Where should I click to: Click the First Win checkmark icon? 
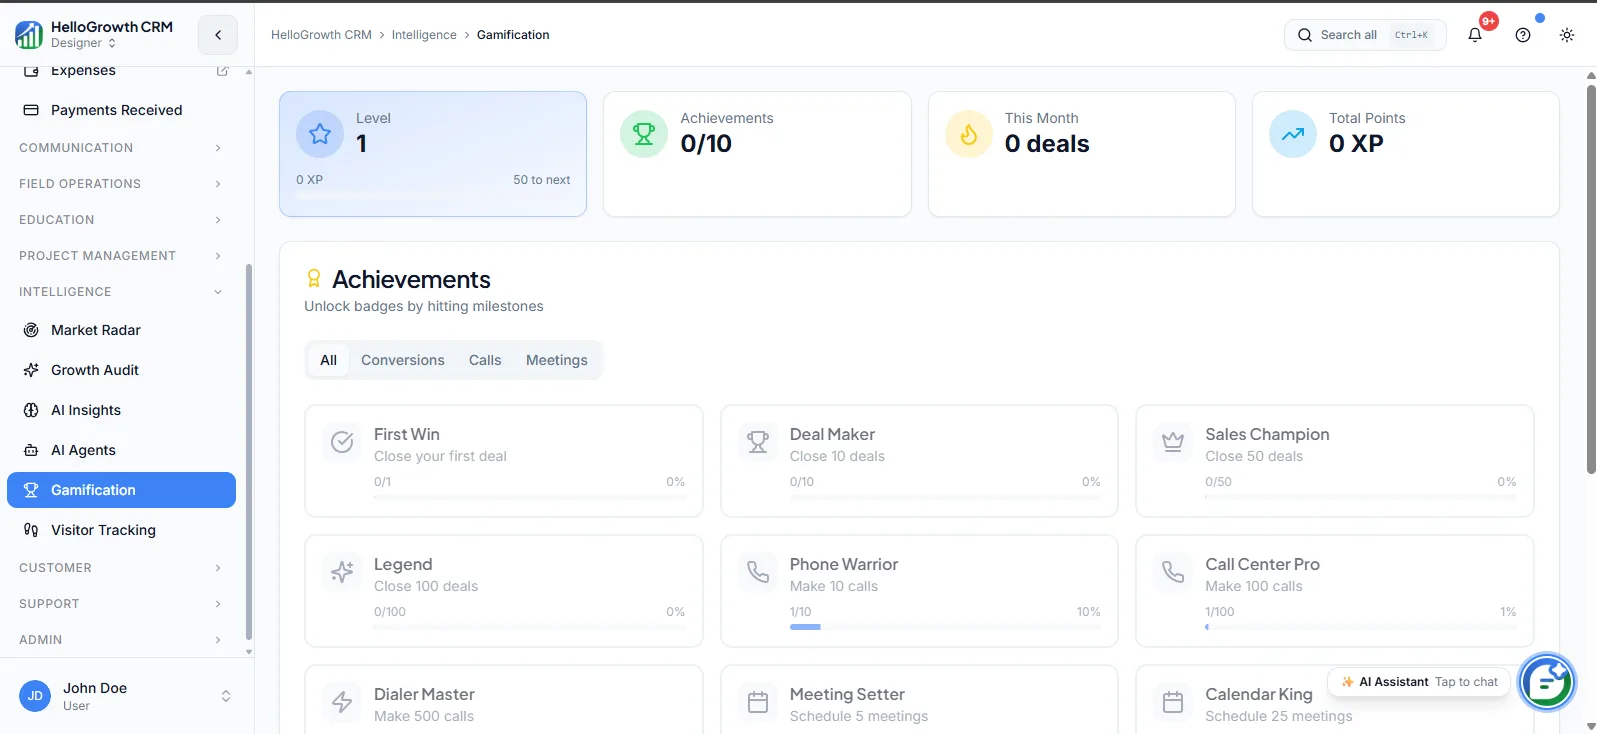(342, 442)
